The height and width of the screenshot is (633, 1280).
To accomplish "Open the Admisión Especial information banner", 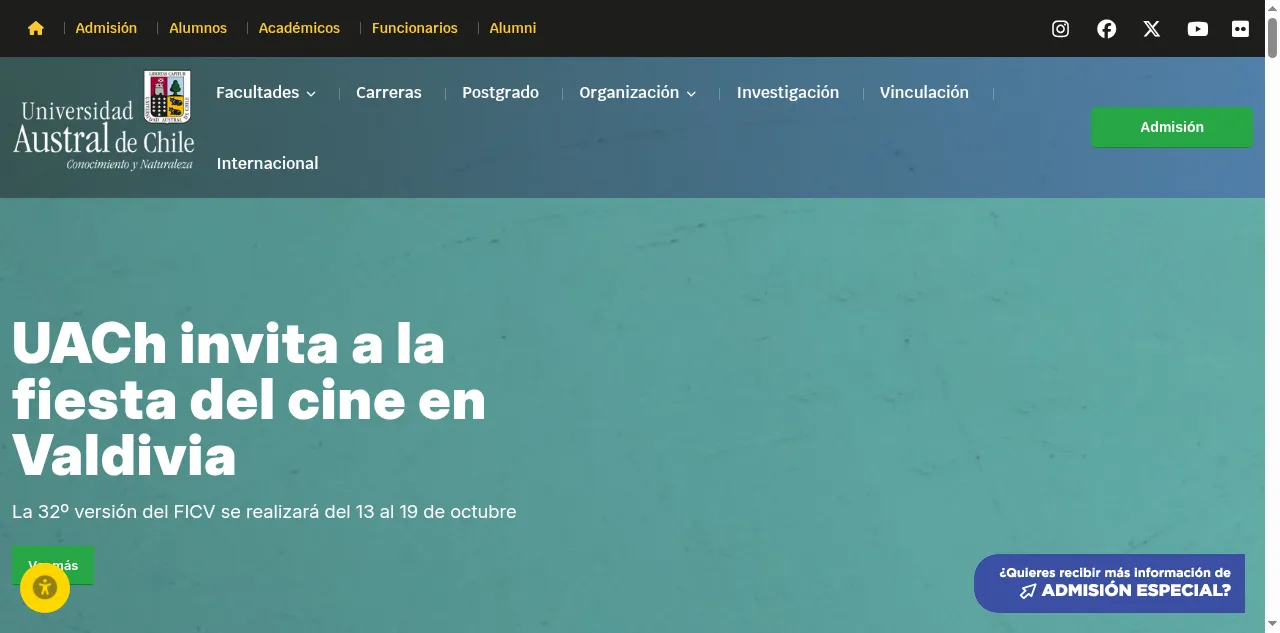I will pos(1110,583).
